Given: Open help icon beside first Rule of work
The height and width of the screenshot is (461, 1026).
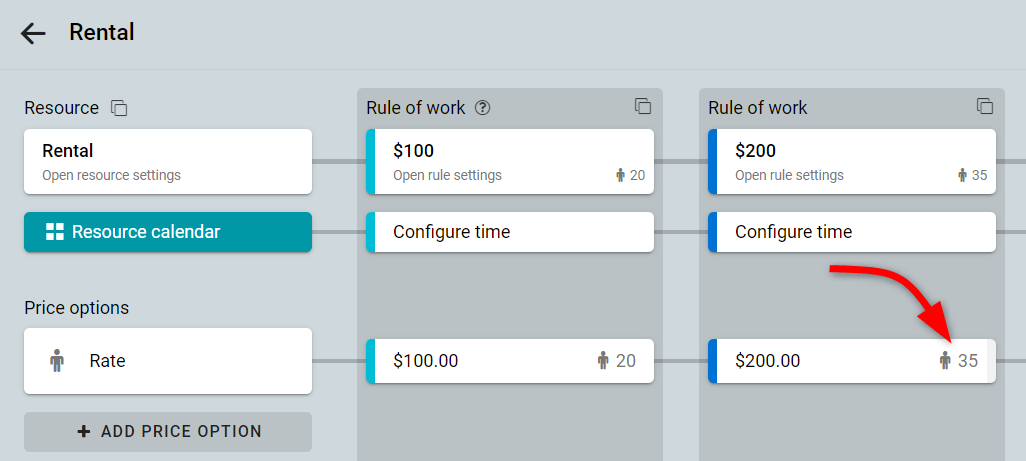Looking at the screenshot, I should pos(482,108).
